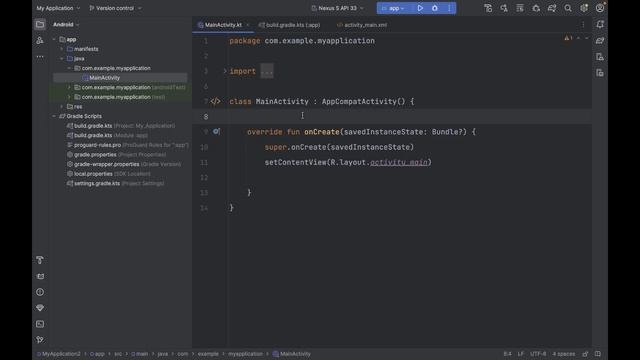Open the Problems tool window icon

point(40,292)
